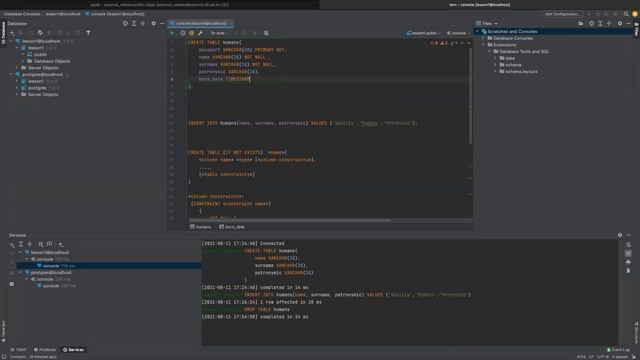Open the Services tool window tab
The width and height of the screenshot is (640, 360).
click(x=73, y=350)
